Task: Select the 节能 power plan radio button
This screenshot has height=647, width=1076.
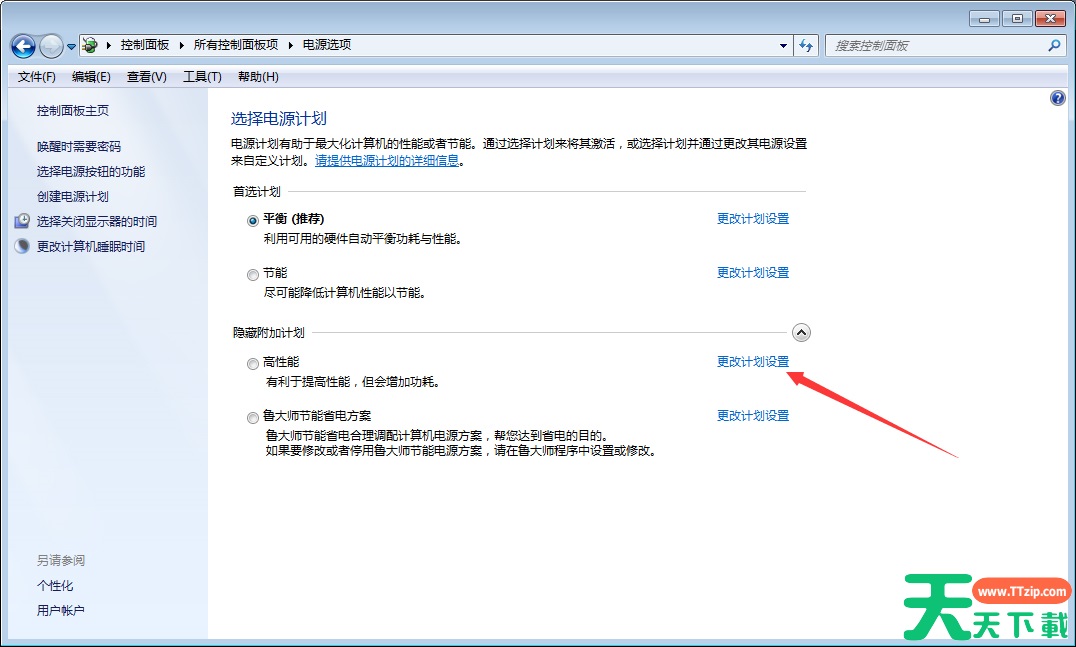Action: click(253, 274)
